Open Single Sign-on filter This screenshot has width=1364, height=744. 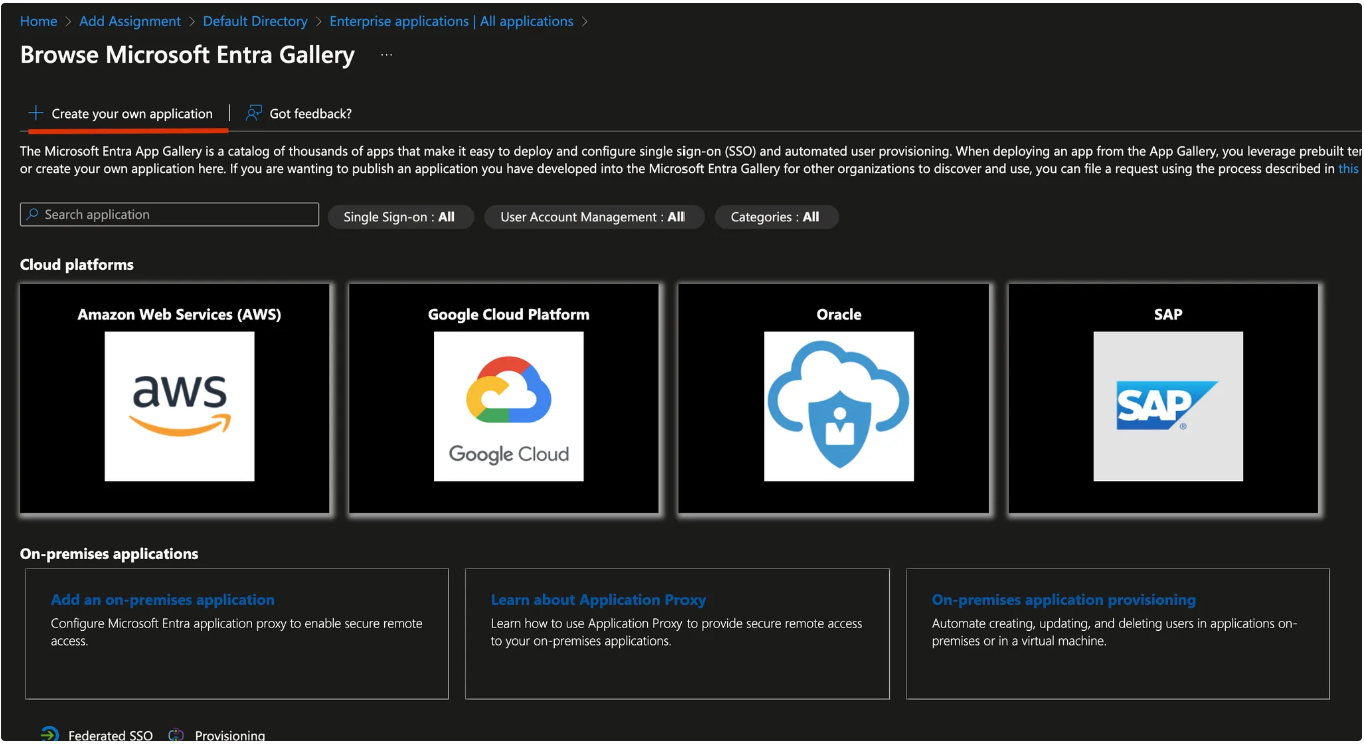(399, 217)
